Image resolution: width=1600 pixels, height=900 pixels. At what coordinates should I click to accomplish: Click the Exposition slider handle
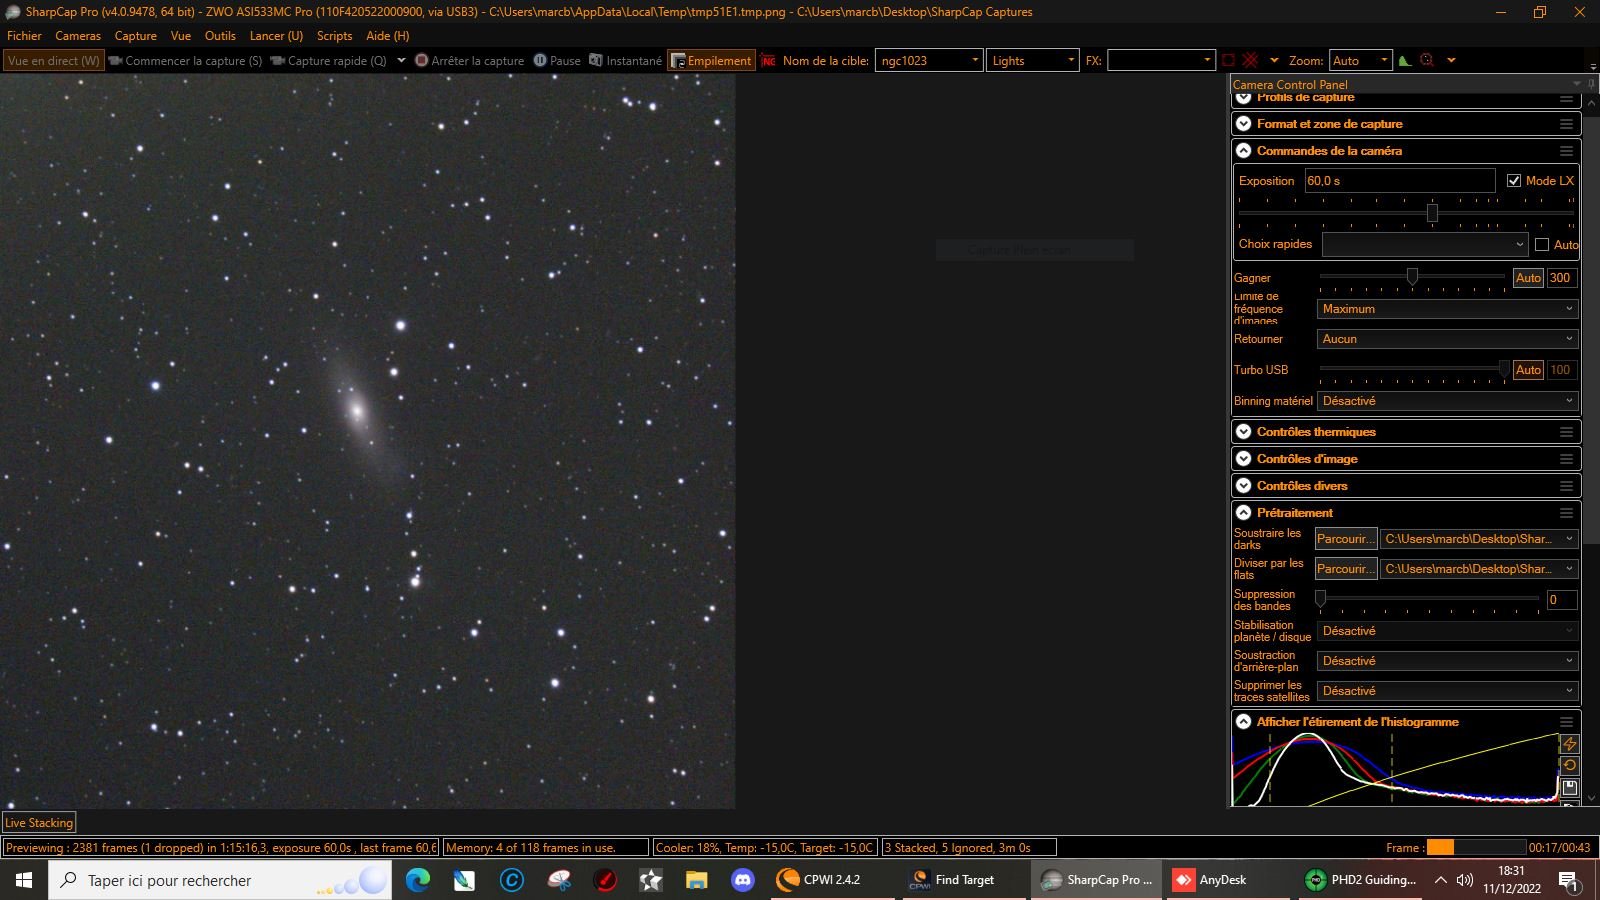coord(1432,213)
